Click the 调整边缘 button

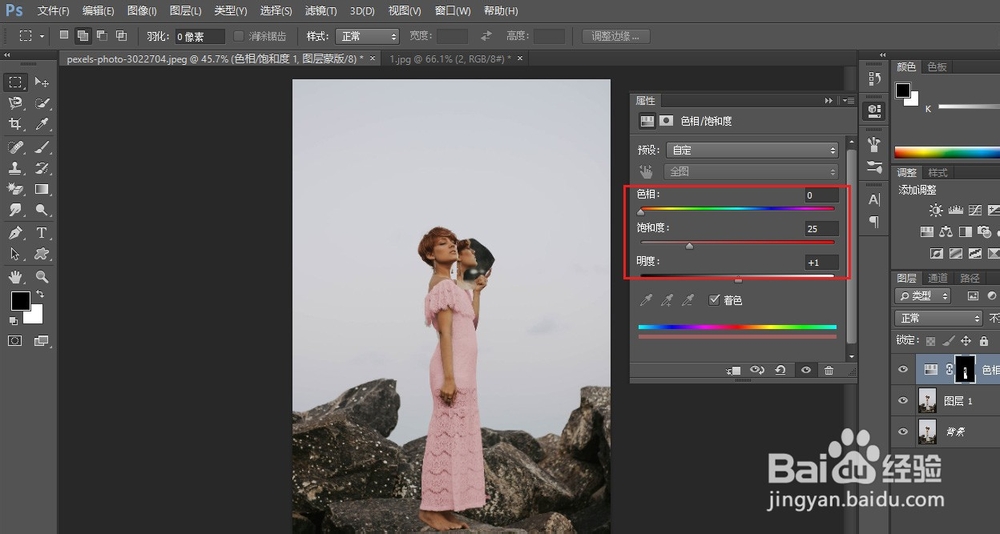click(x=616, y=36)
